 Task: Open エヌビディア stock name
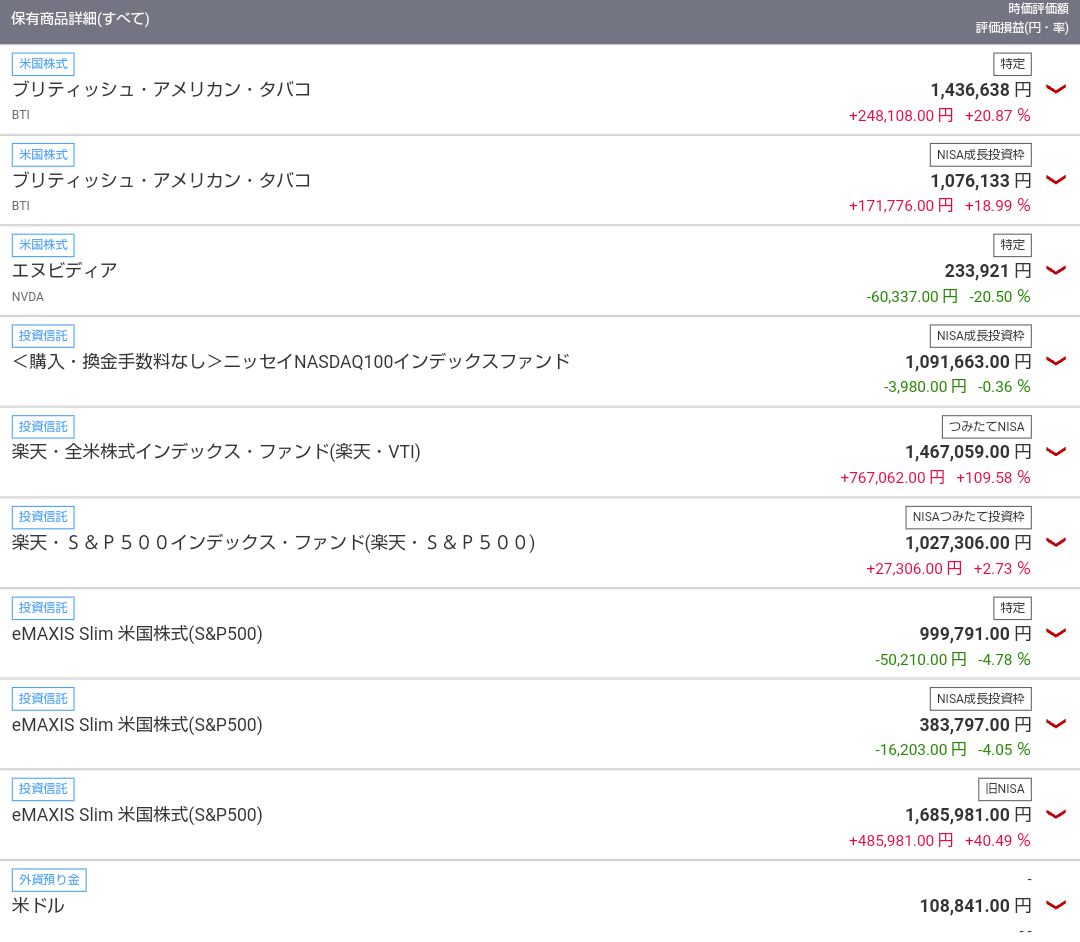[65, 271]
